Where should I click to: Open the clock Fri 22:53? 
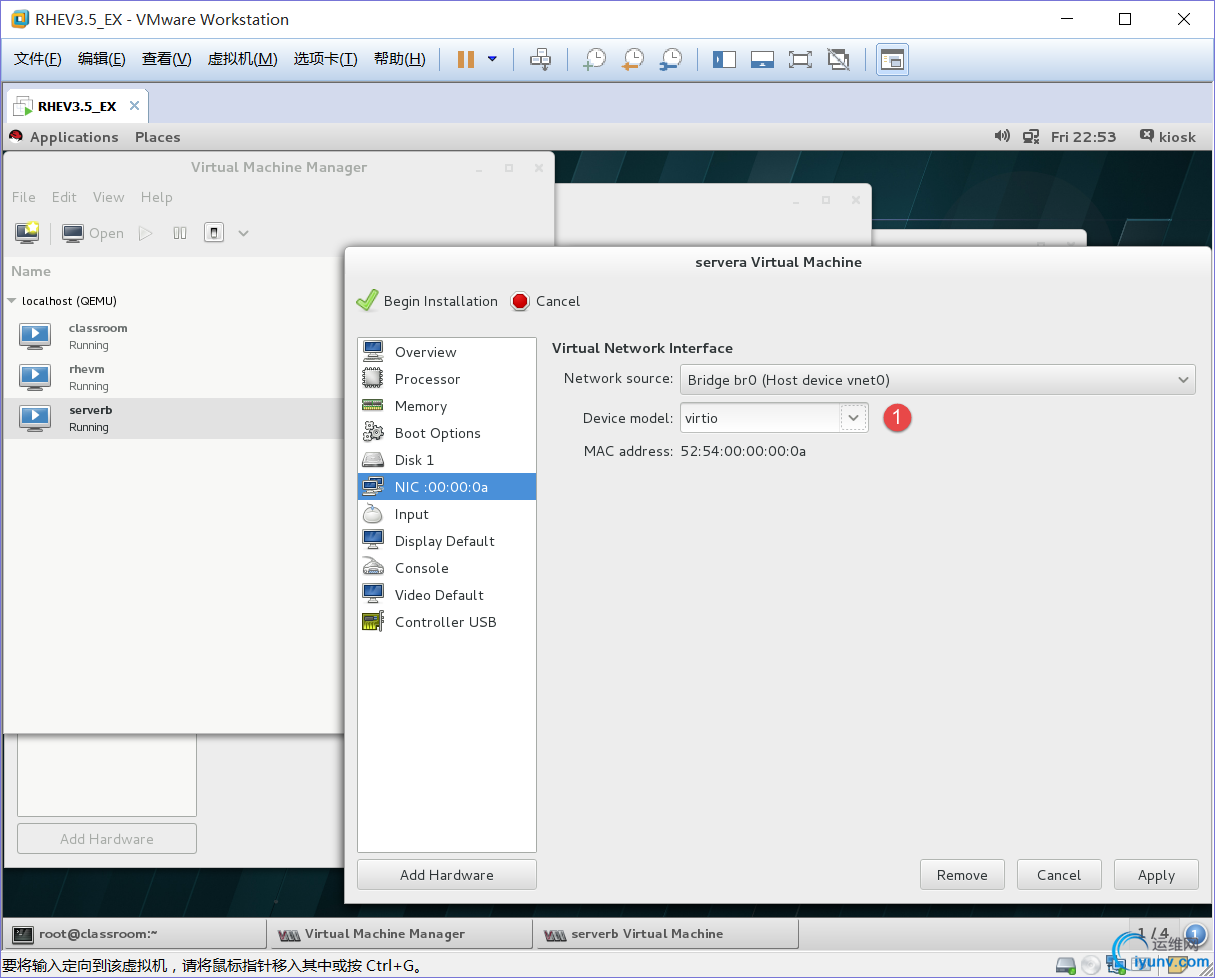[x=1084, y=137]
